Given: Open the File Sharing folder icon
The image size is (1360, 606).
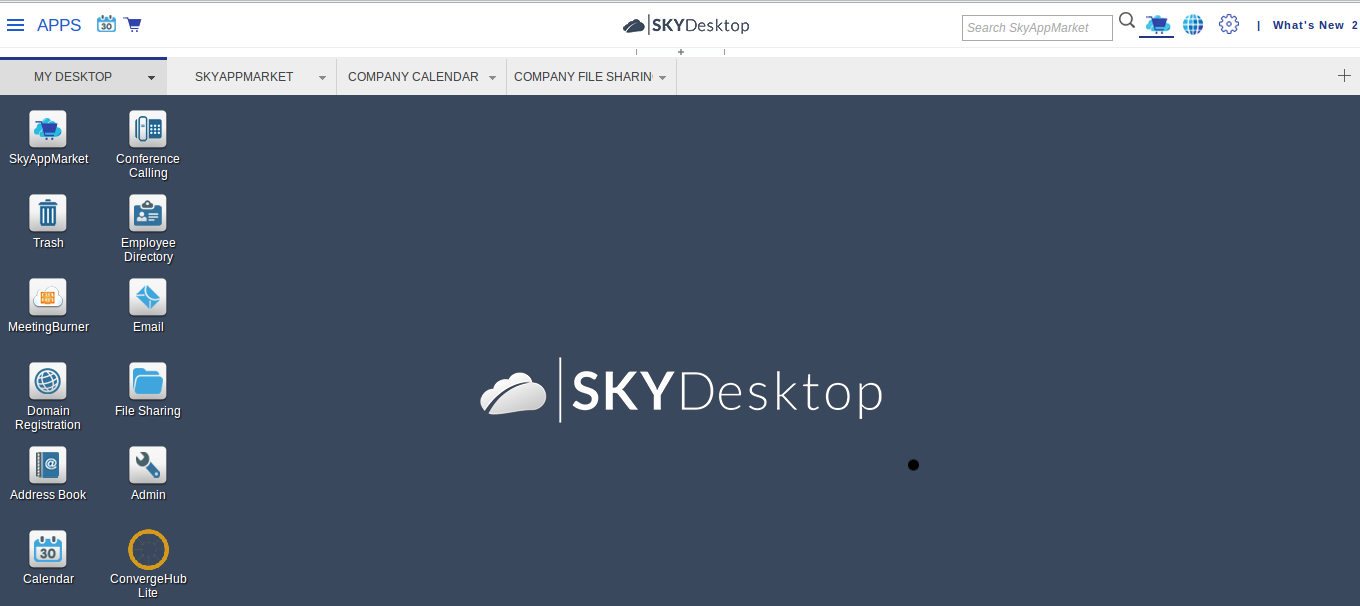Looking at the screenshot, I should (x=148, y=381).
